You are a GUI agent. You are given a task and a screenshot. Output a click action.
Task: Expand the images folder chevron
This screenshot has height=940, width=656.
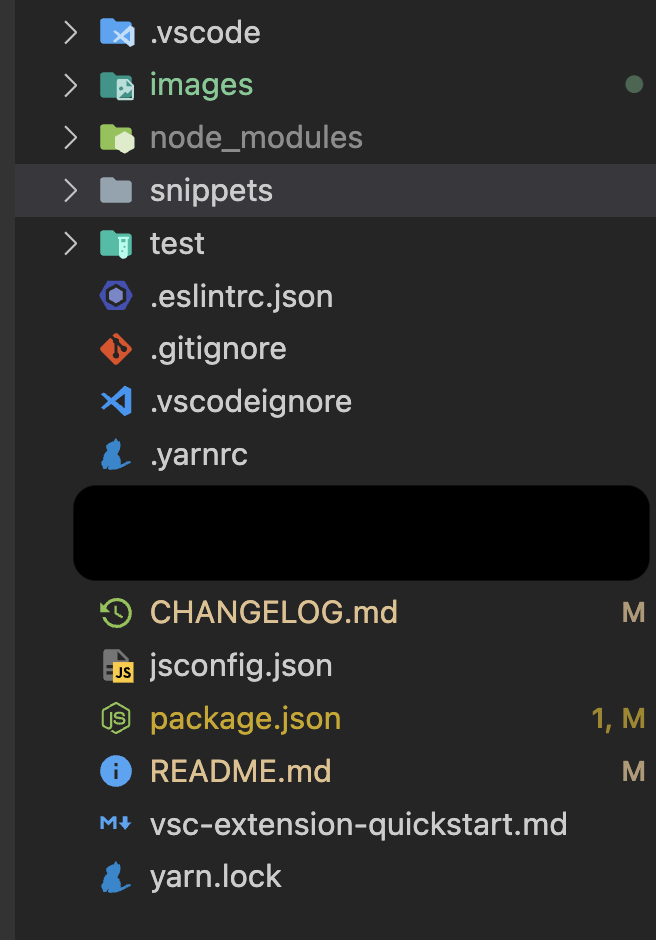click(70, 86)
